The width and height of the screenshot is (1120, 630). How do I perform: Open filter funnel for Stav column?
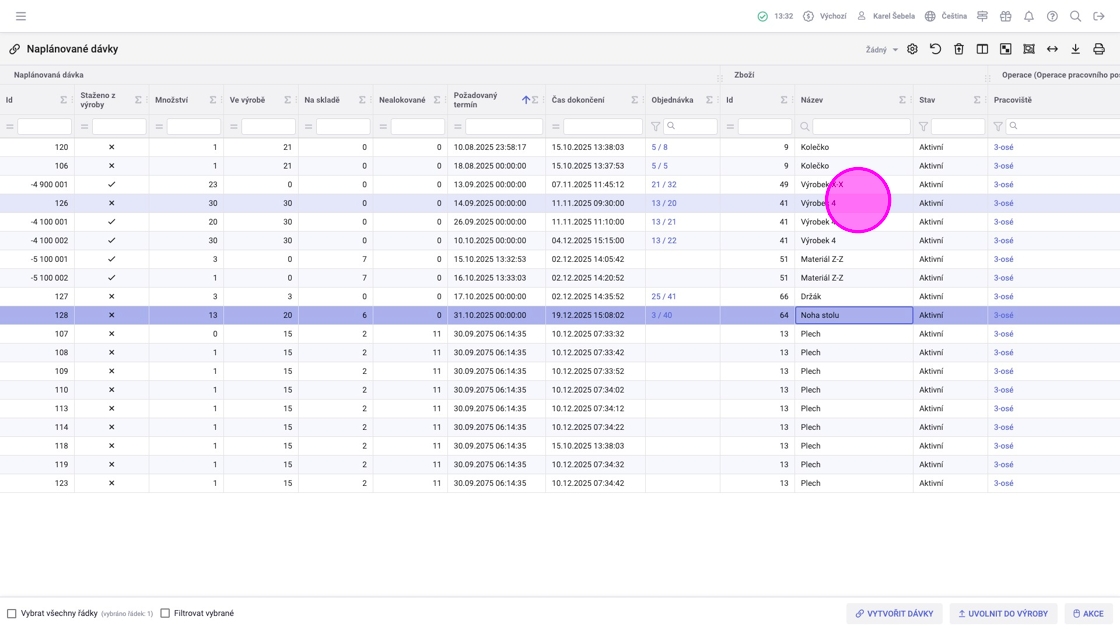pyautogui.click(x=923, y=127)
